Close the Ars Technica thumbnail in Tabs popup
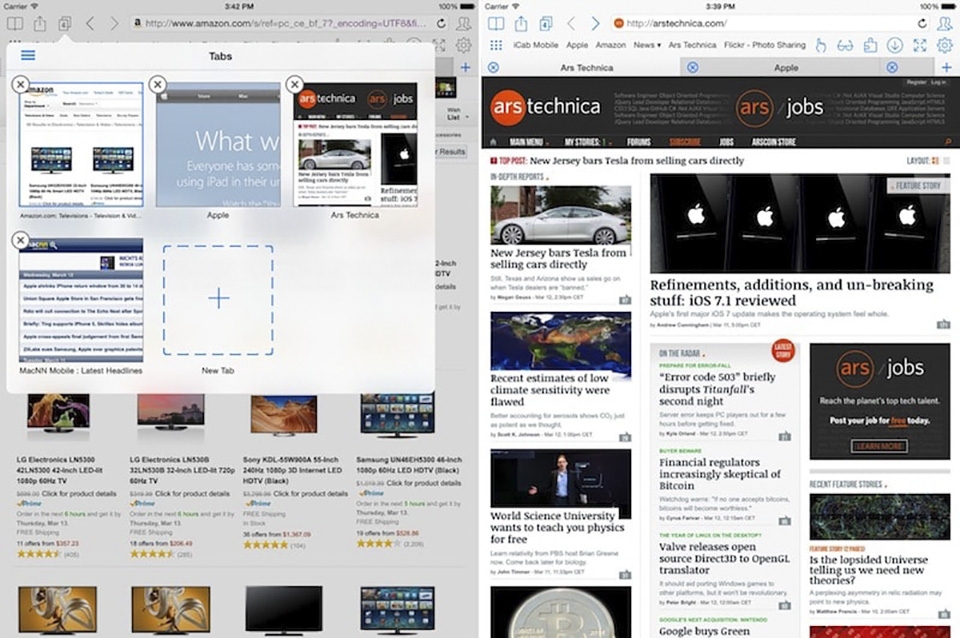This screenshot has width=960, height=638. (x=294, y=84)
